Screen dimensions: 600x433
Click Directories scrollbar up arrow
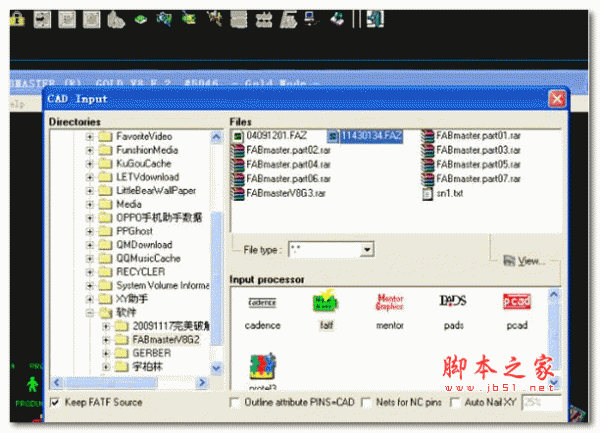217,137
